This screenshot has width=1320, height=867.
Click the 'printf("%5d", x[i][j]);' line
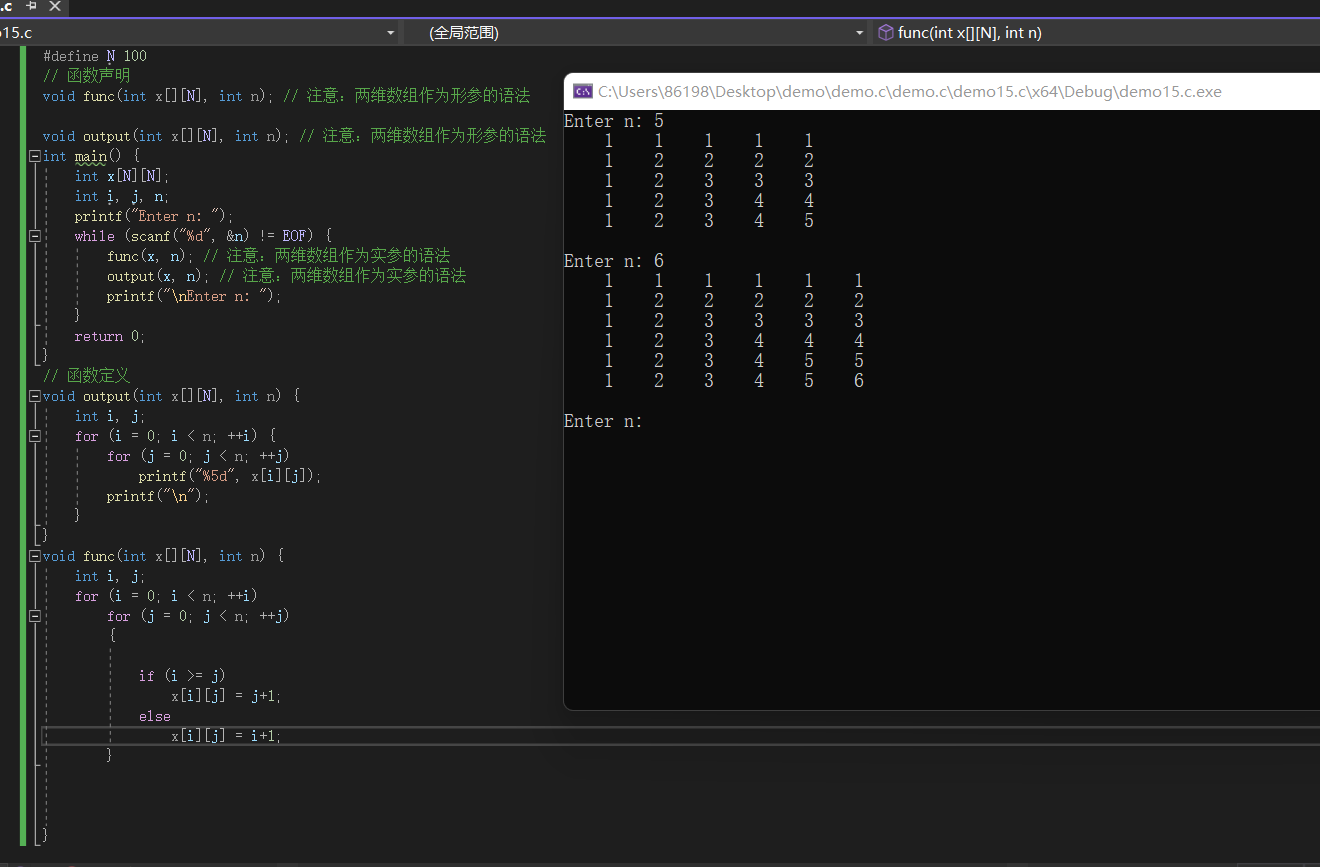[x=230, y=476]
